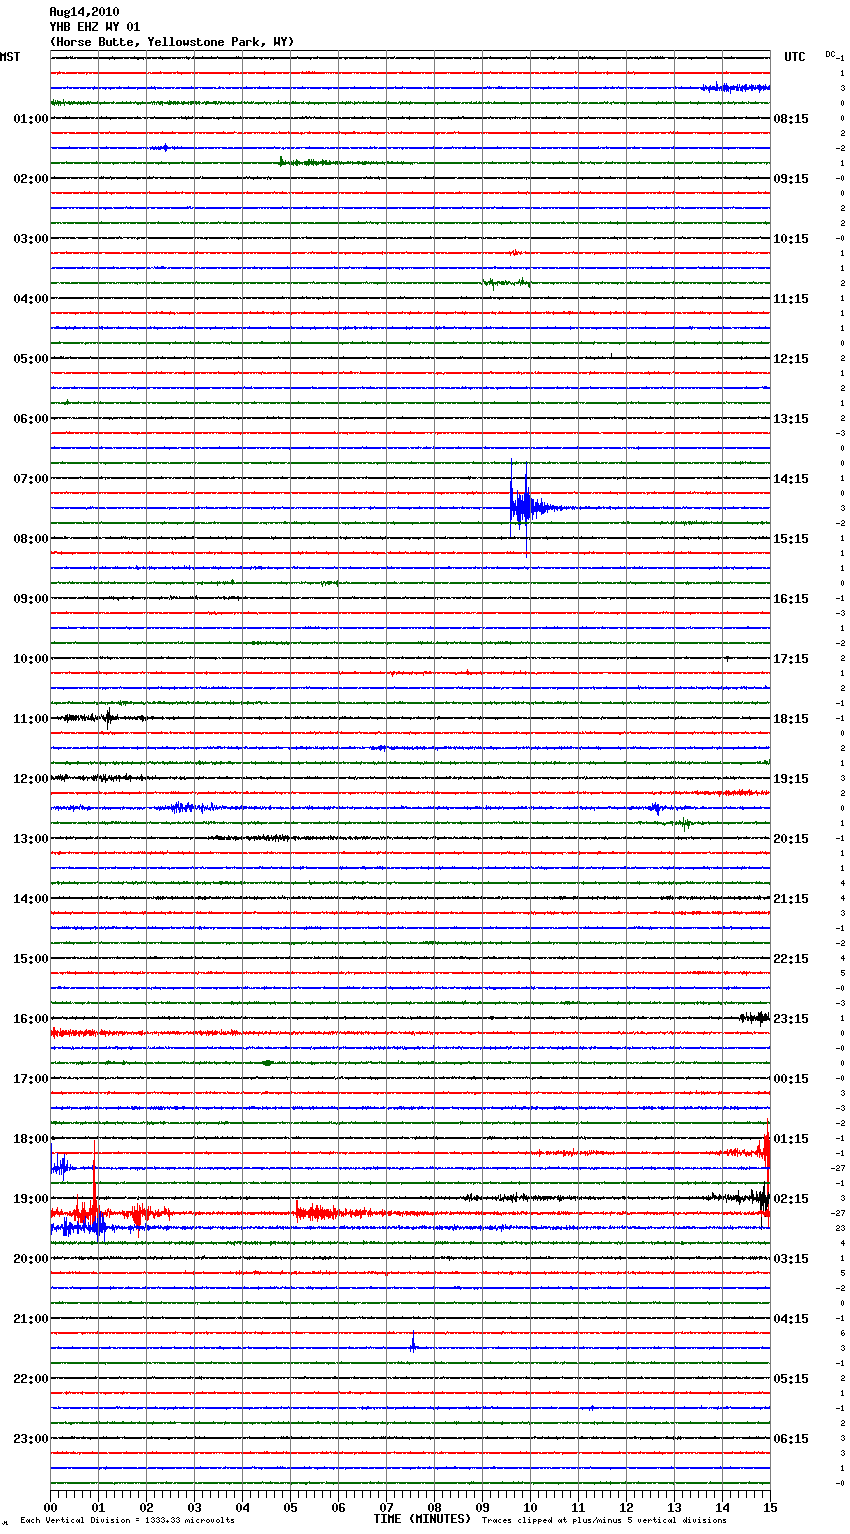Click the '00' minute tick on bottom axis
The width and height of the screenshot is (850, 1534).
click(x=50, y=1506)
